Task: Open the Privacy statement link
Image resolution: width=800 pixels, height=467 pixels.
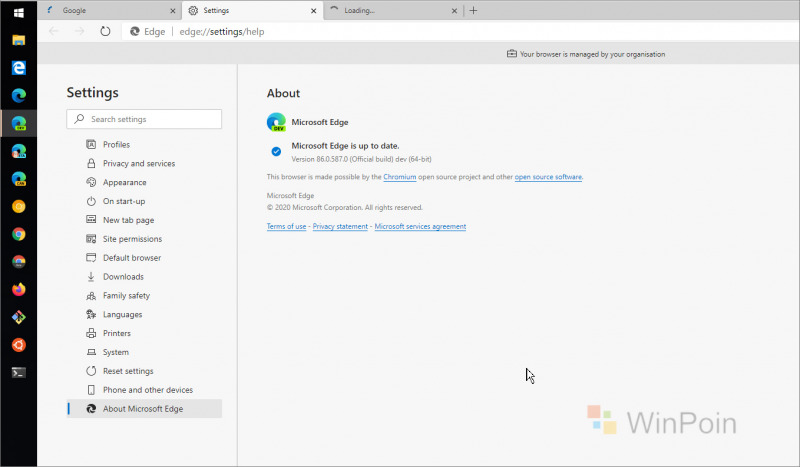Action: pos(340,227)
